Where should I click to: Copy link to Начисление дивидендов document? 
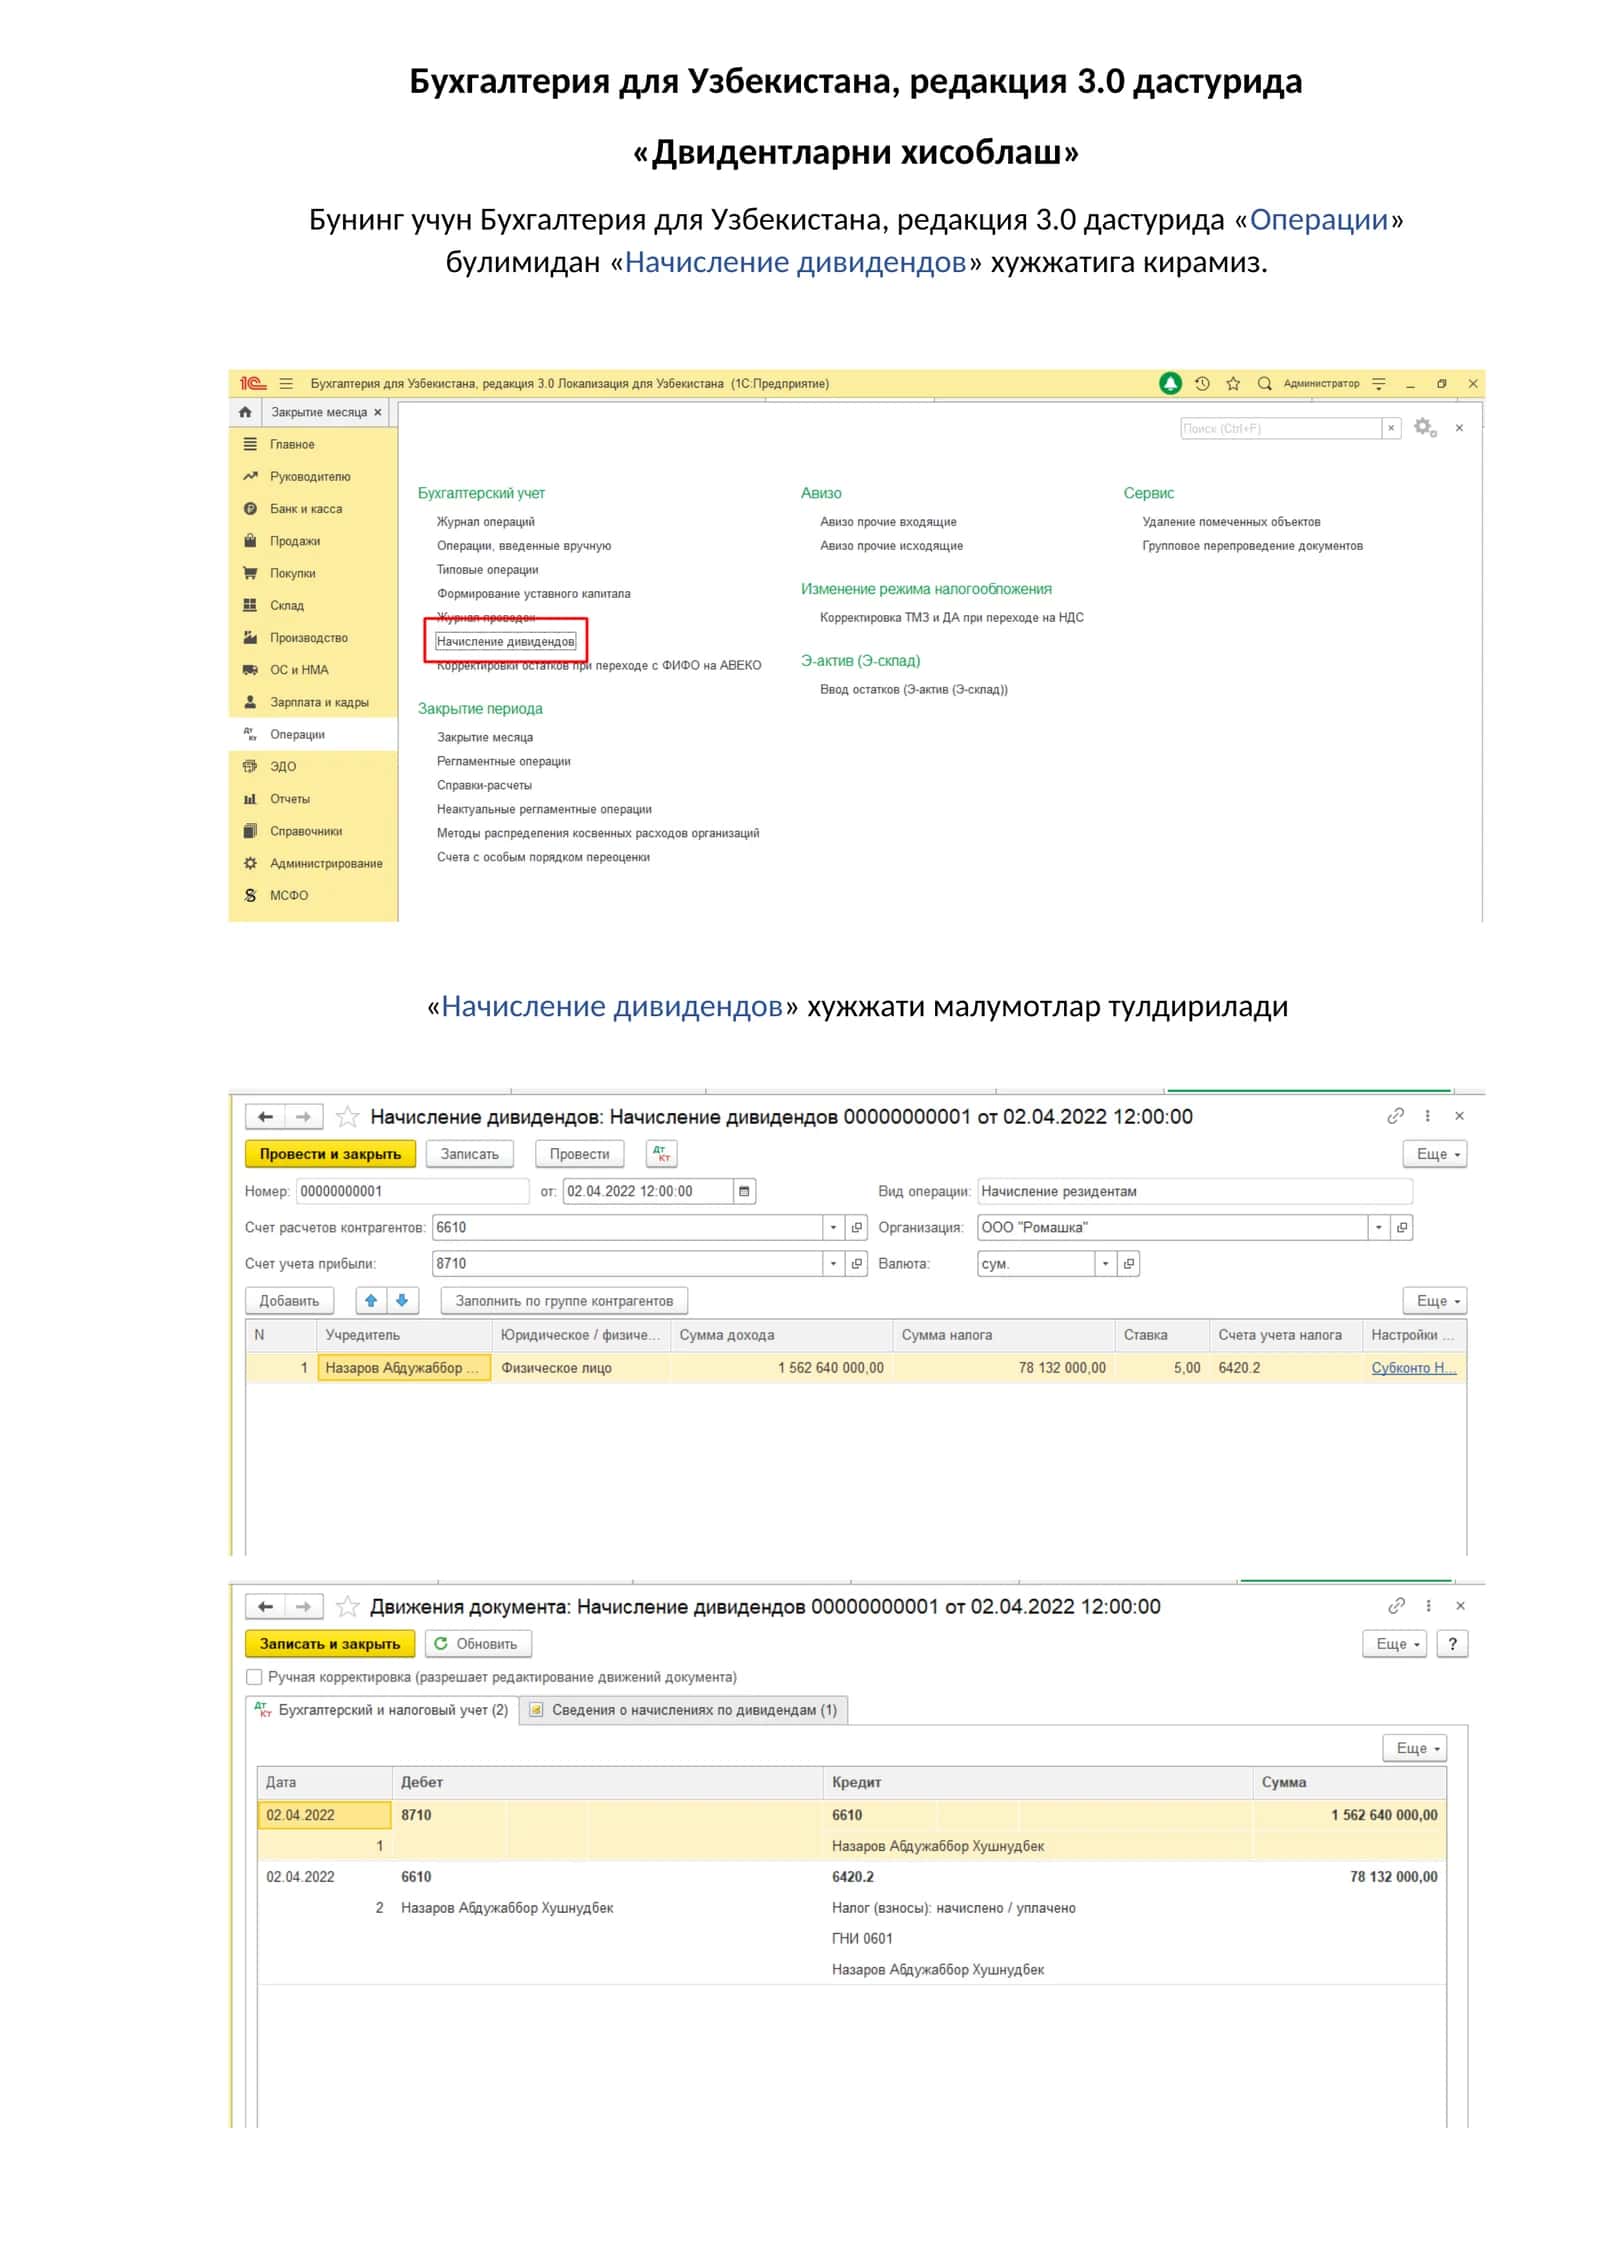1396,1115
